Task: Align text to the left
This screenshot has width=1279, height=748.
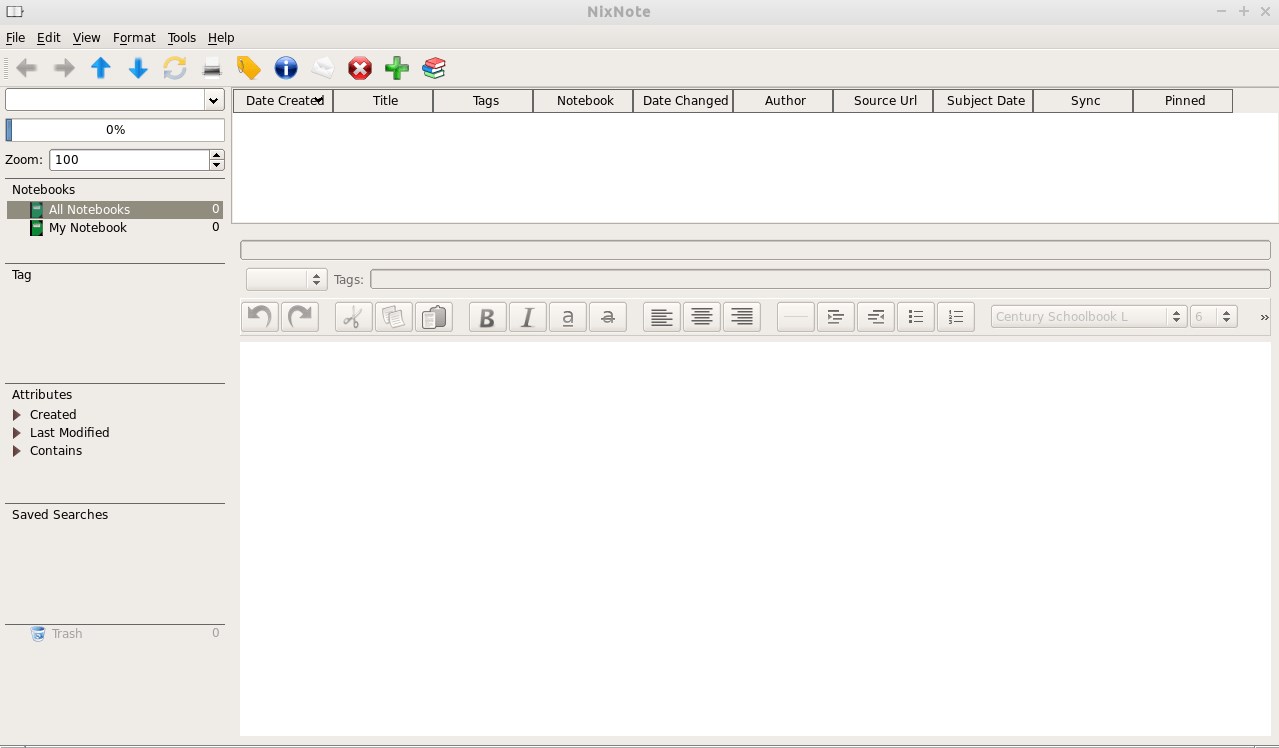Action: coord(661,317)
